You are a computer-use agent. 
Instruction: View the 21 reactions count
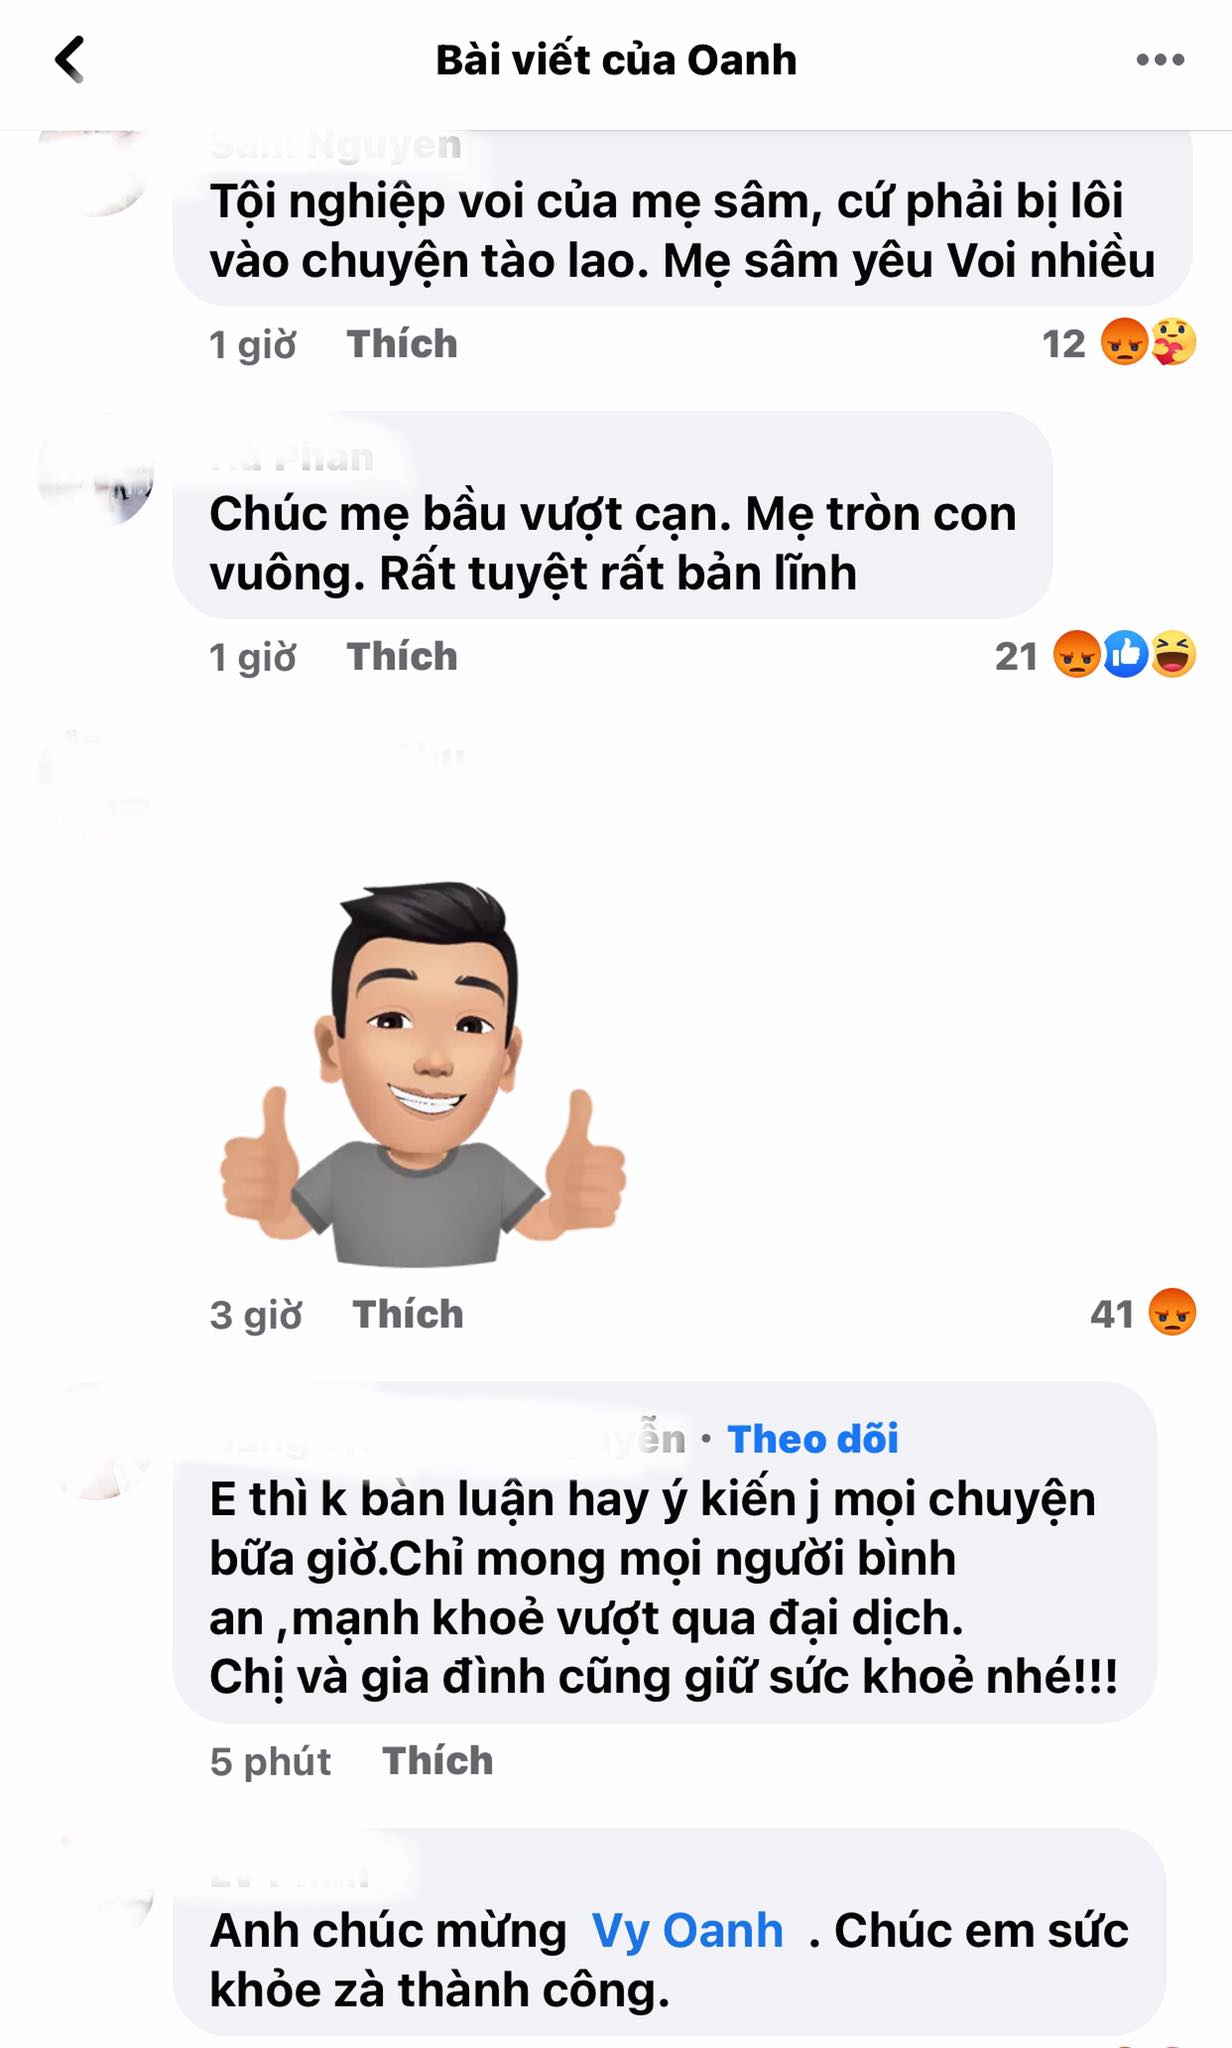1016,657
